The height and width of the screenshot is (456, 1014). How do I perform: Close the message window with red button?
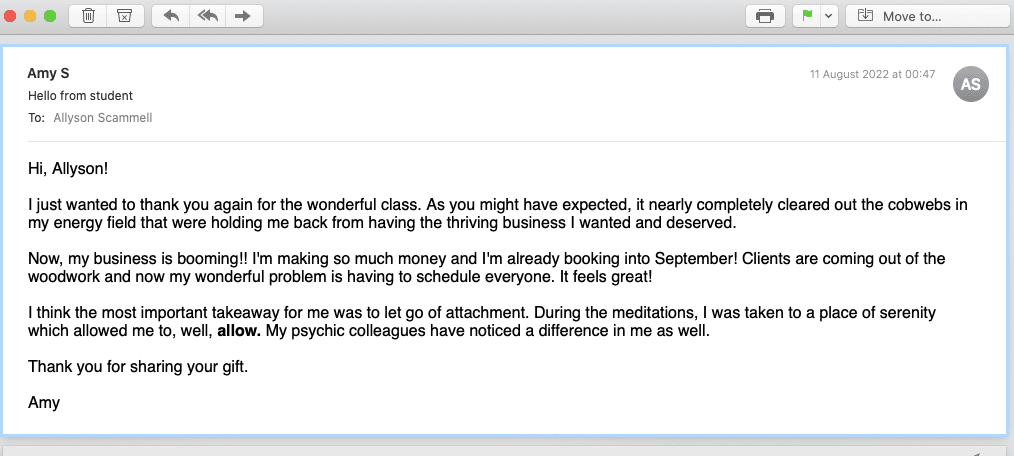pos(10,16)
